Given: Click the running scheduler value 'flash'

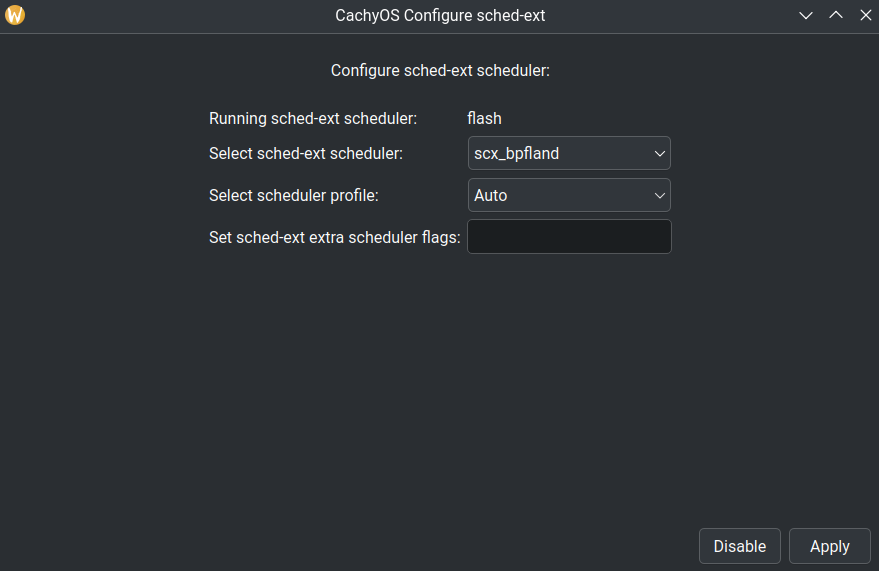Looking at the screenshot, I should click(484, 118).
